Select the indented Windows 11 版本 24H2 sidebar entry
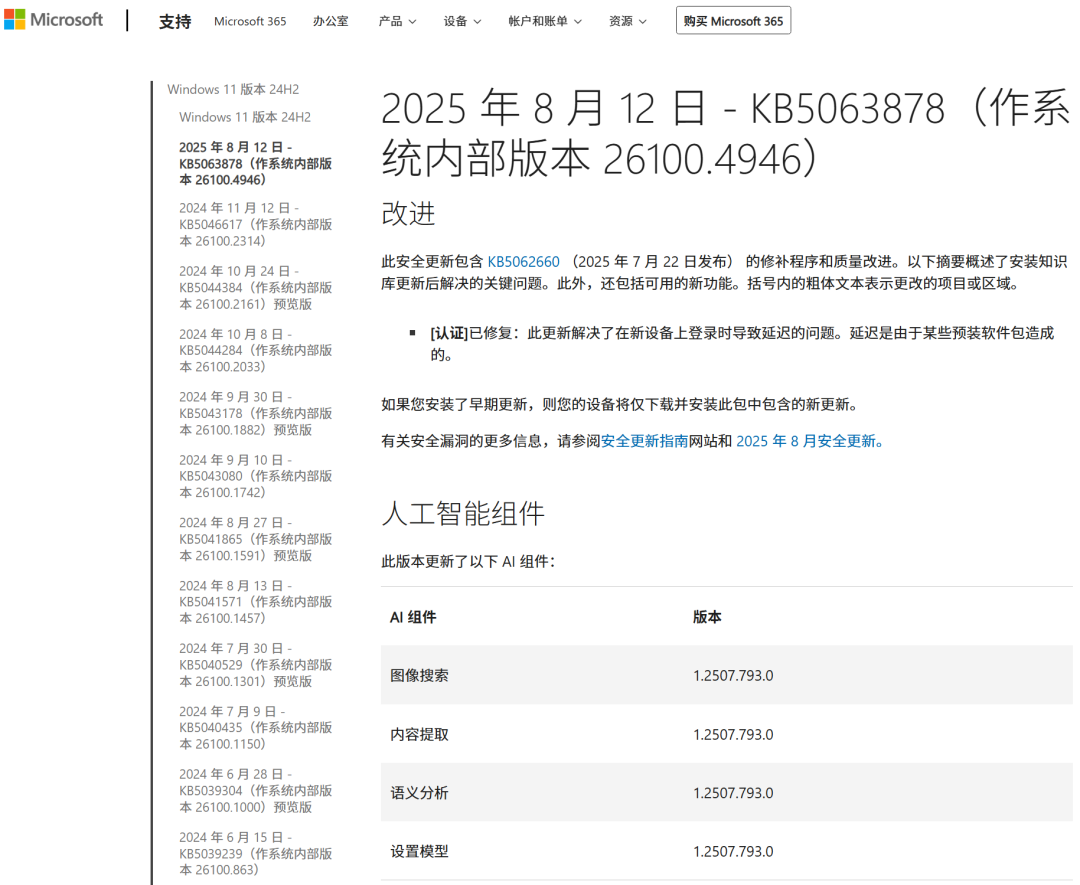Screen dimensions: 1080x885 tap(245, 117)
